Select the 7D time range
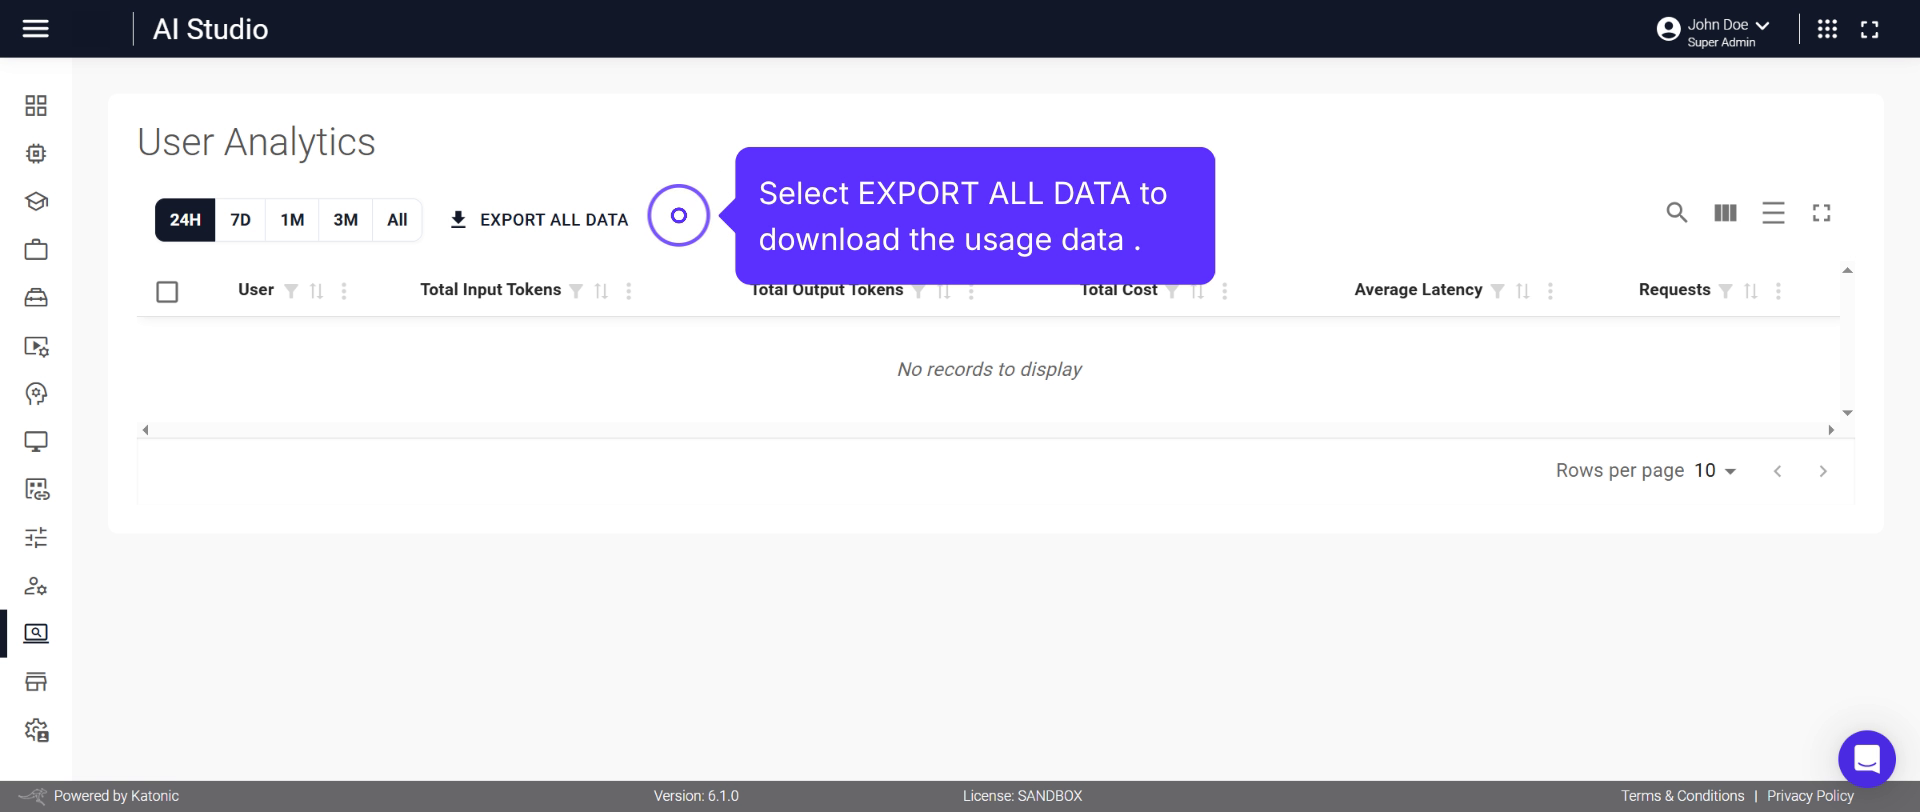 coord(240,220)
